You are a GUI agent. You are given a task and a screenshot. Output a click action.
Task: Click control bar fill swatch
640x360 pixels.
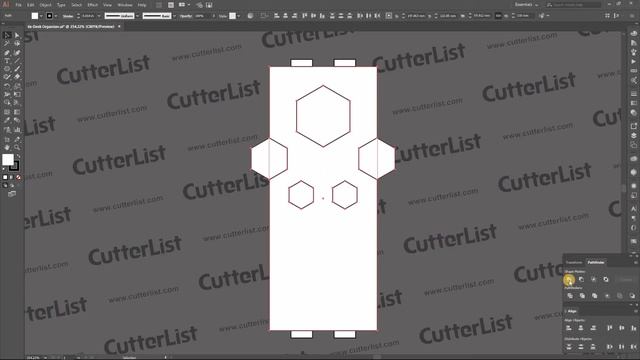tap(35, 16)
